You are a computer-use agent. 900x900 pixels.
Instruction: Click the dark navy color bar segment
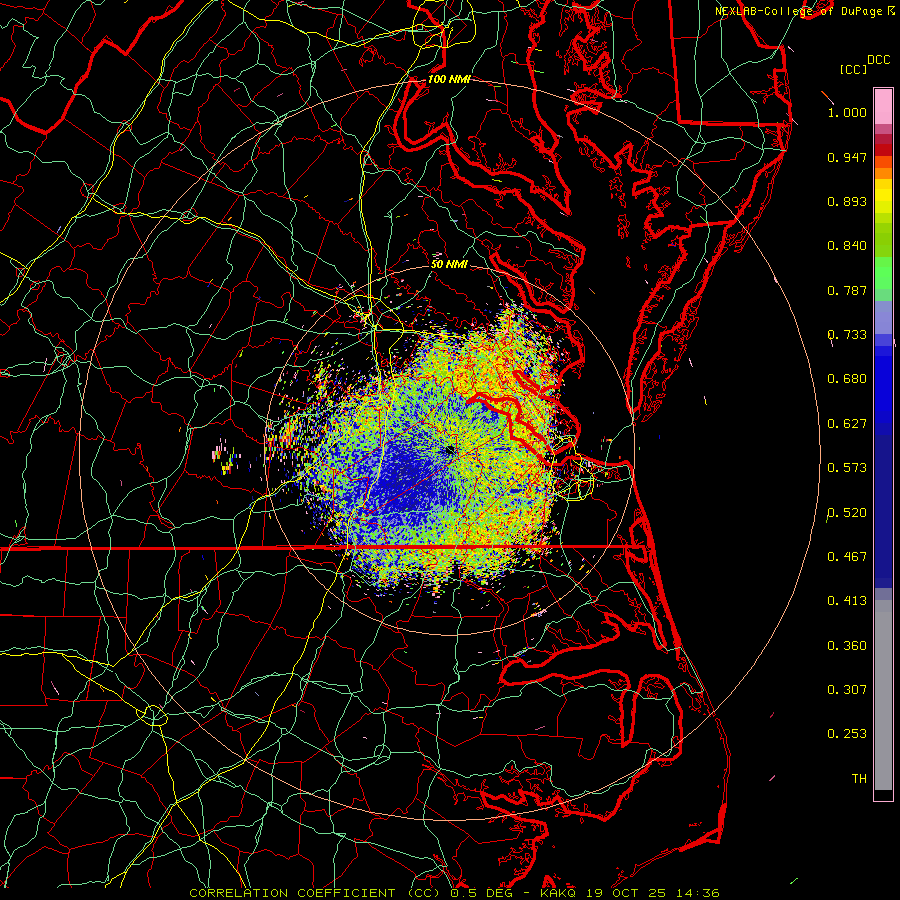tap(883, 511)
